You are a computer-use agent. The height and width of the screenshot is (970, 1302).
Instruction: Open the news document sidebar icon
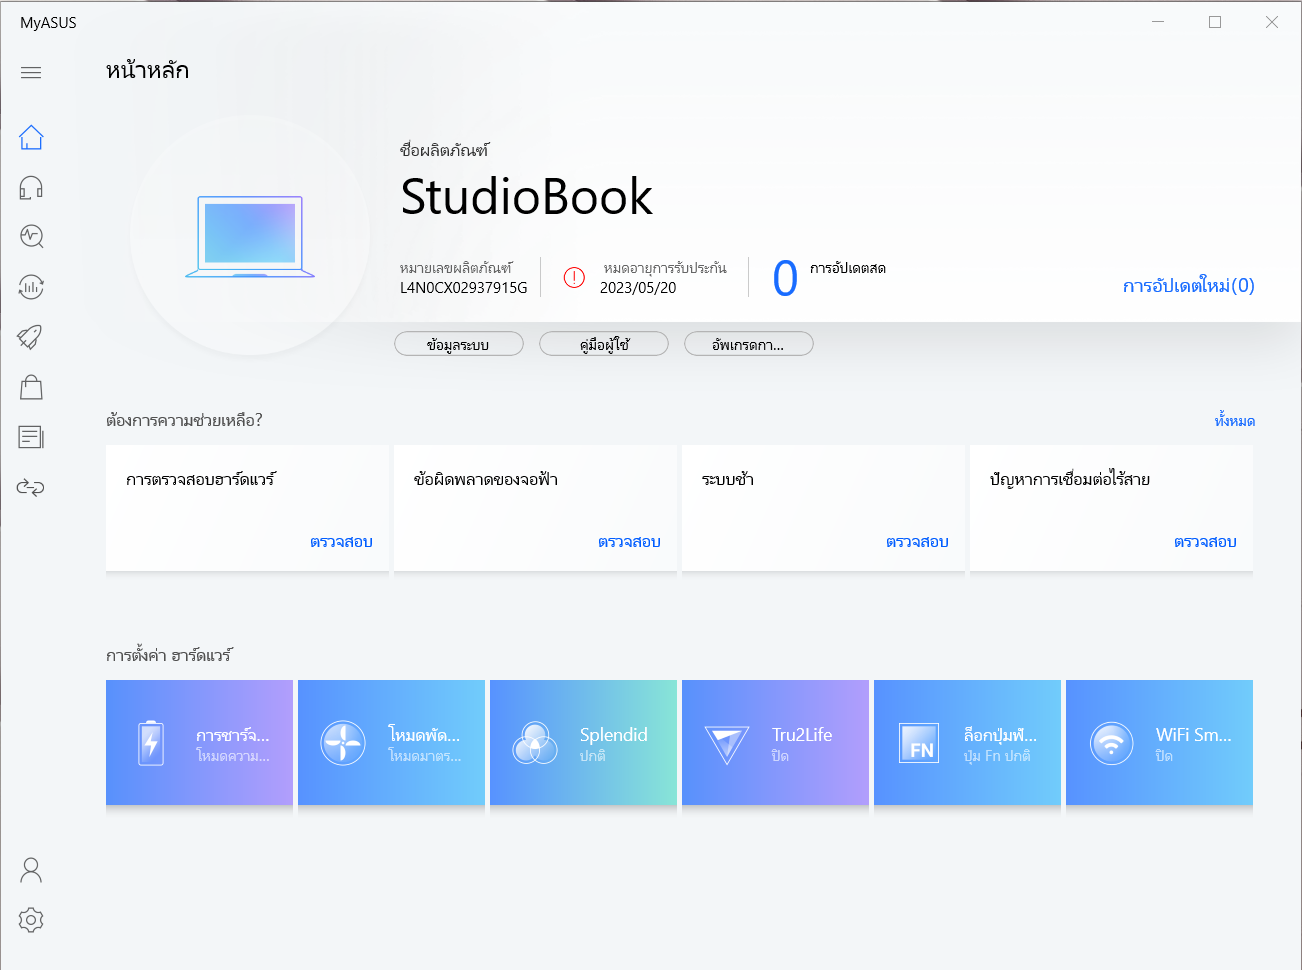[x=31, y=437]
